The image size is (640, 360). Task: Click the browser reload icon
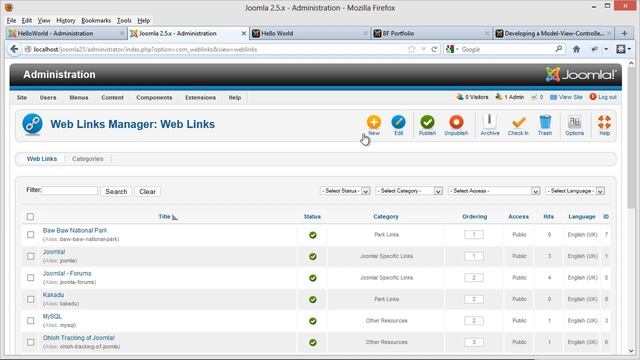pos(434,49)
